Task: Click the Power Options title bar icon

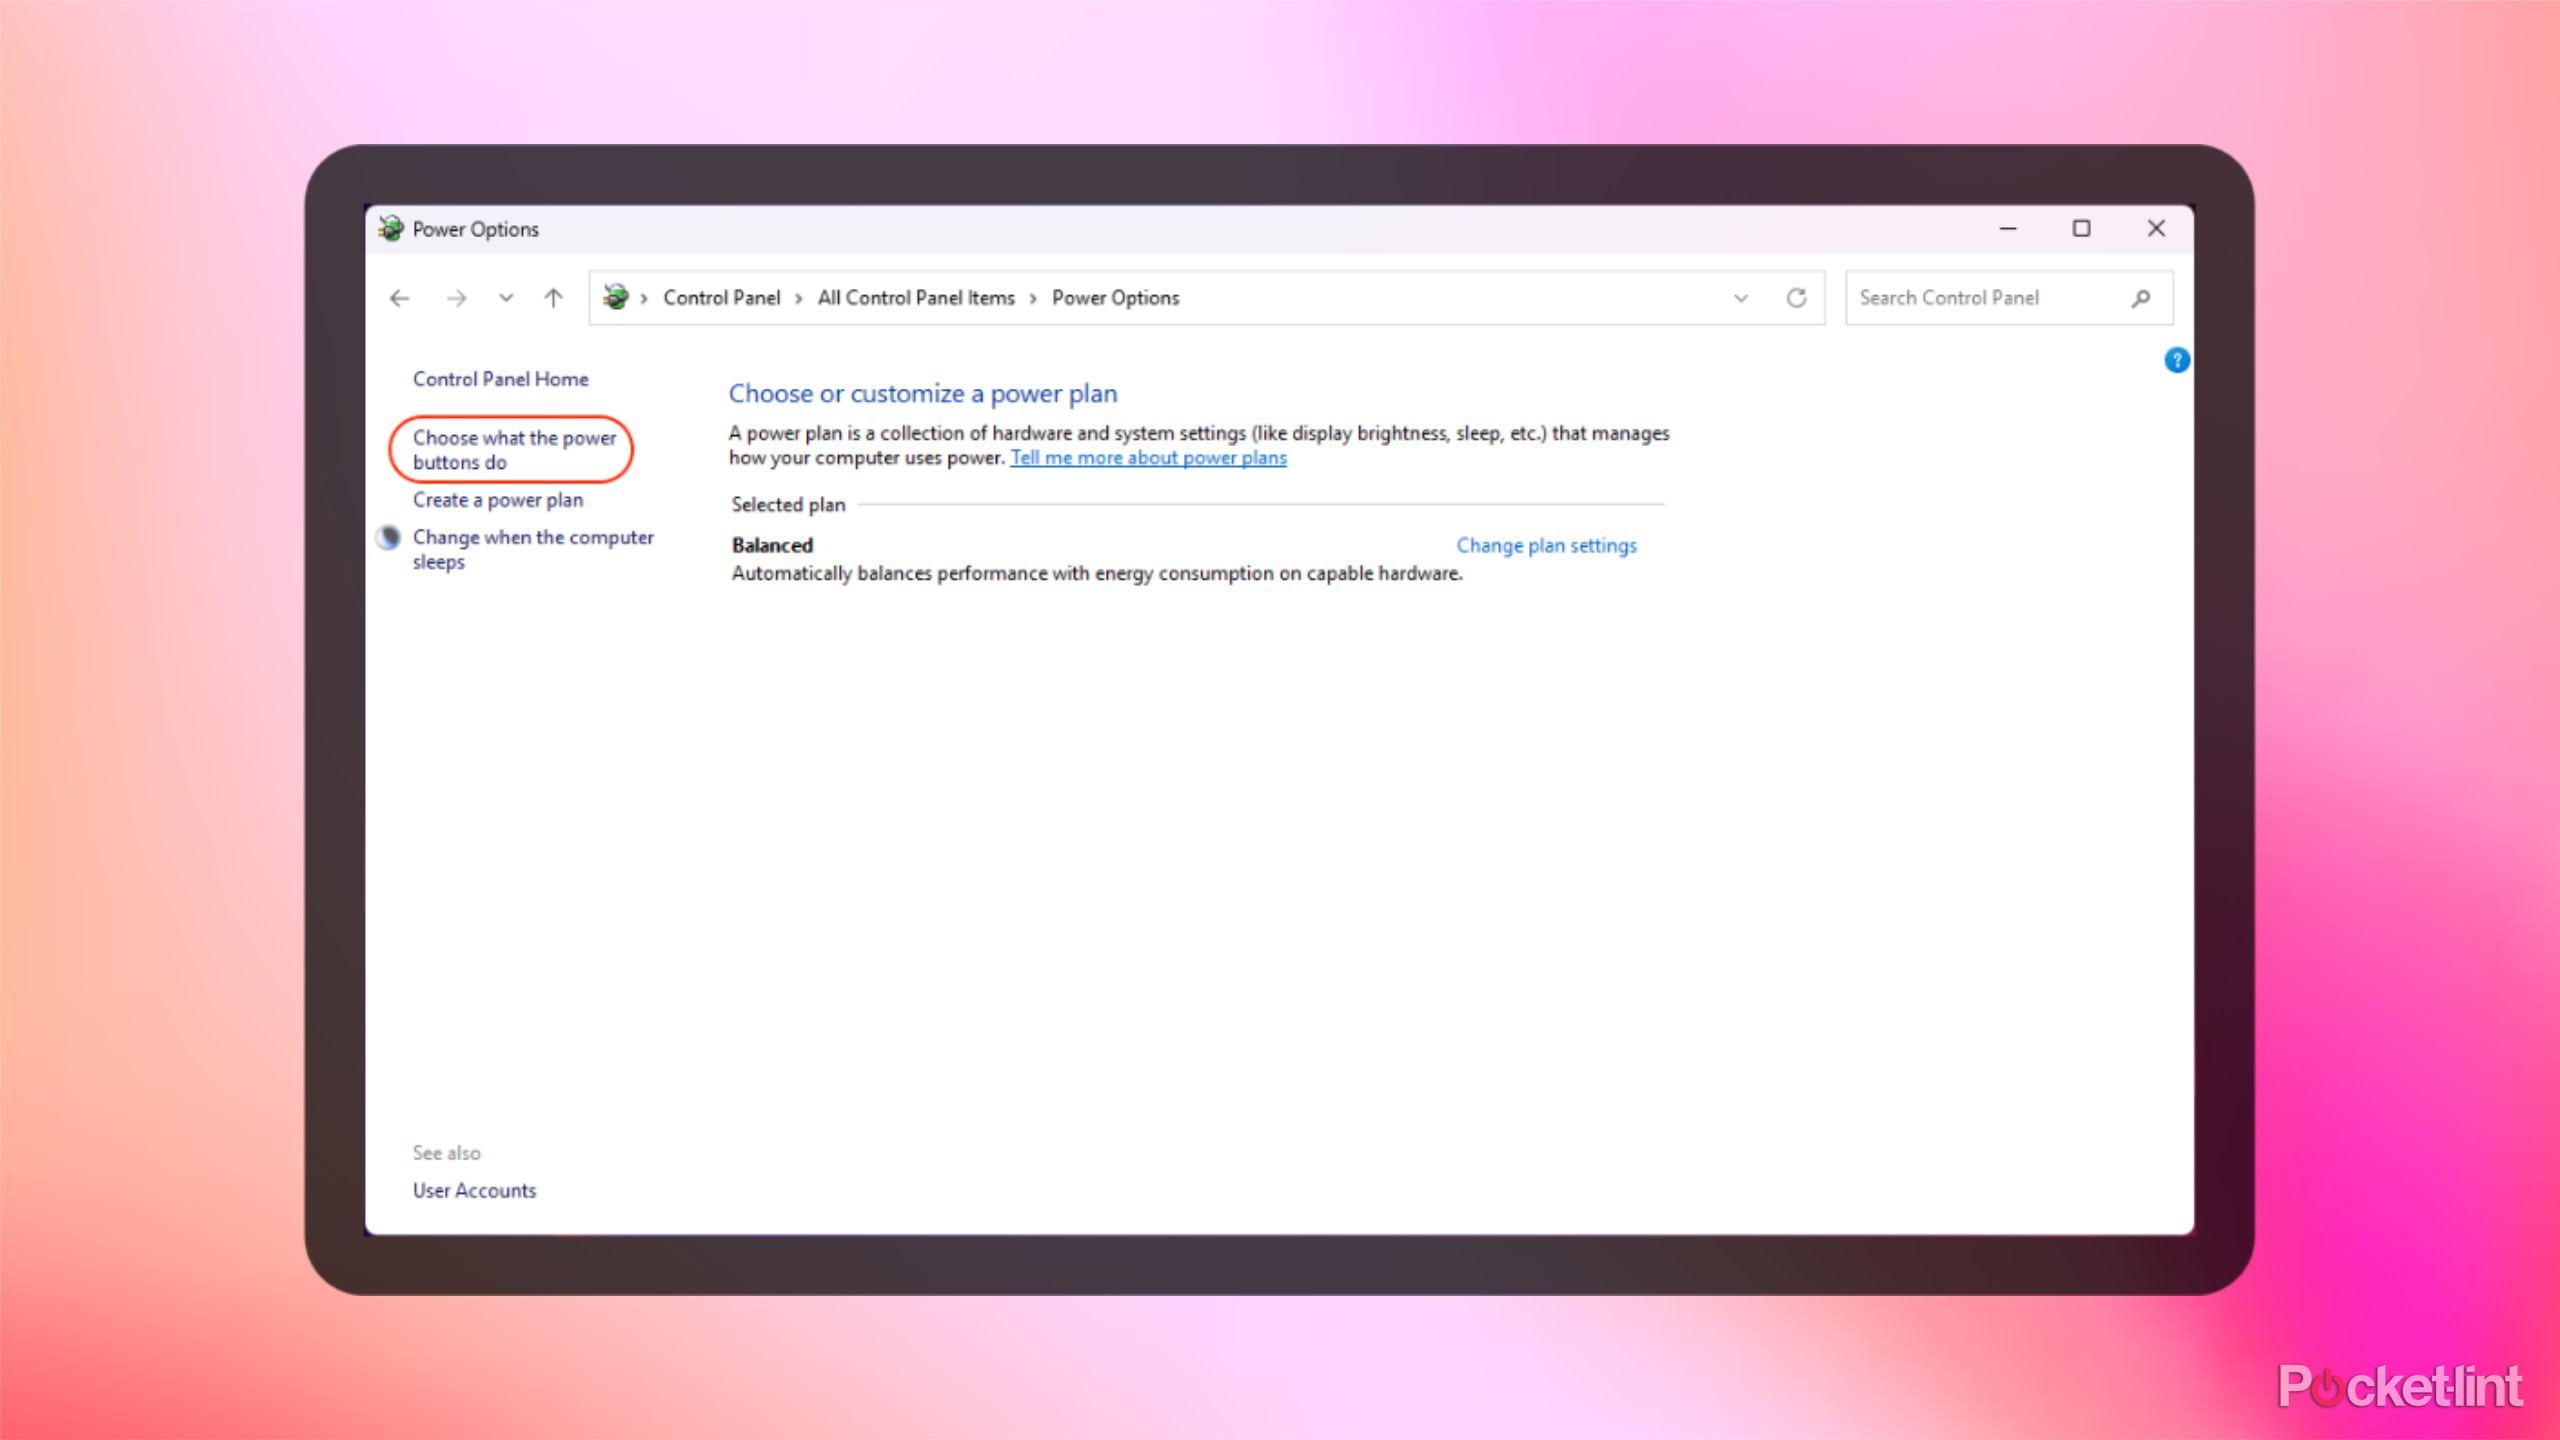Action: coord(390,229)
